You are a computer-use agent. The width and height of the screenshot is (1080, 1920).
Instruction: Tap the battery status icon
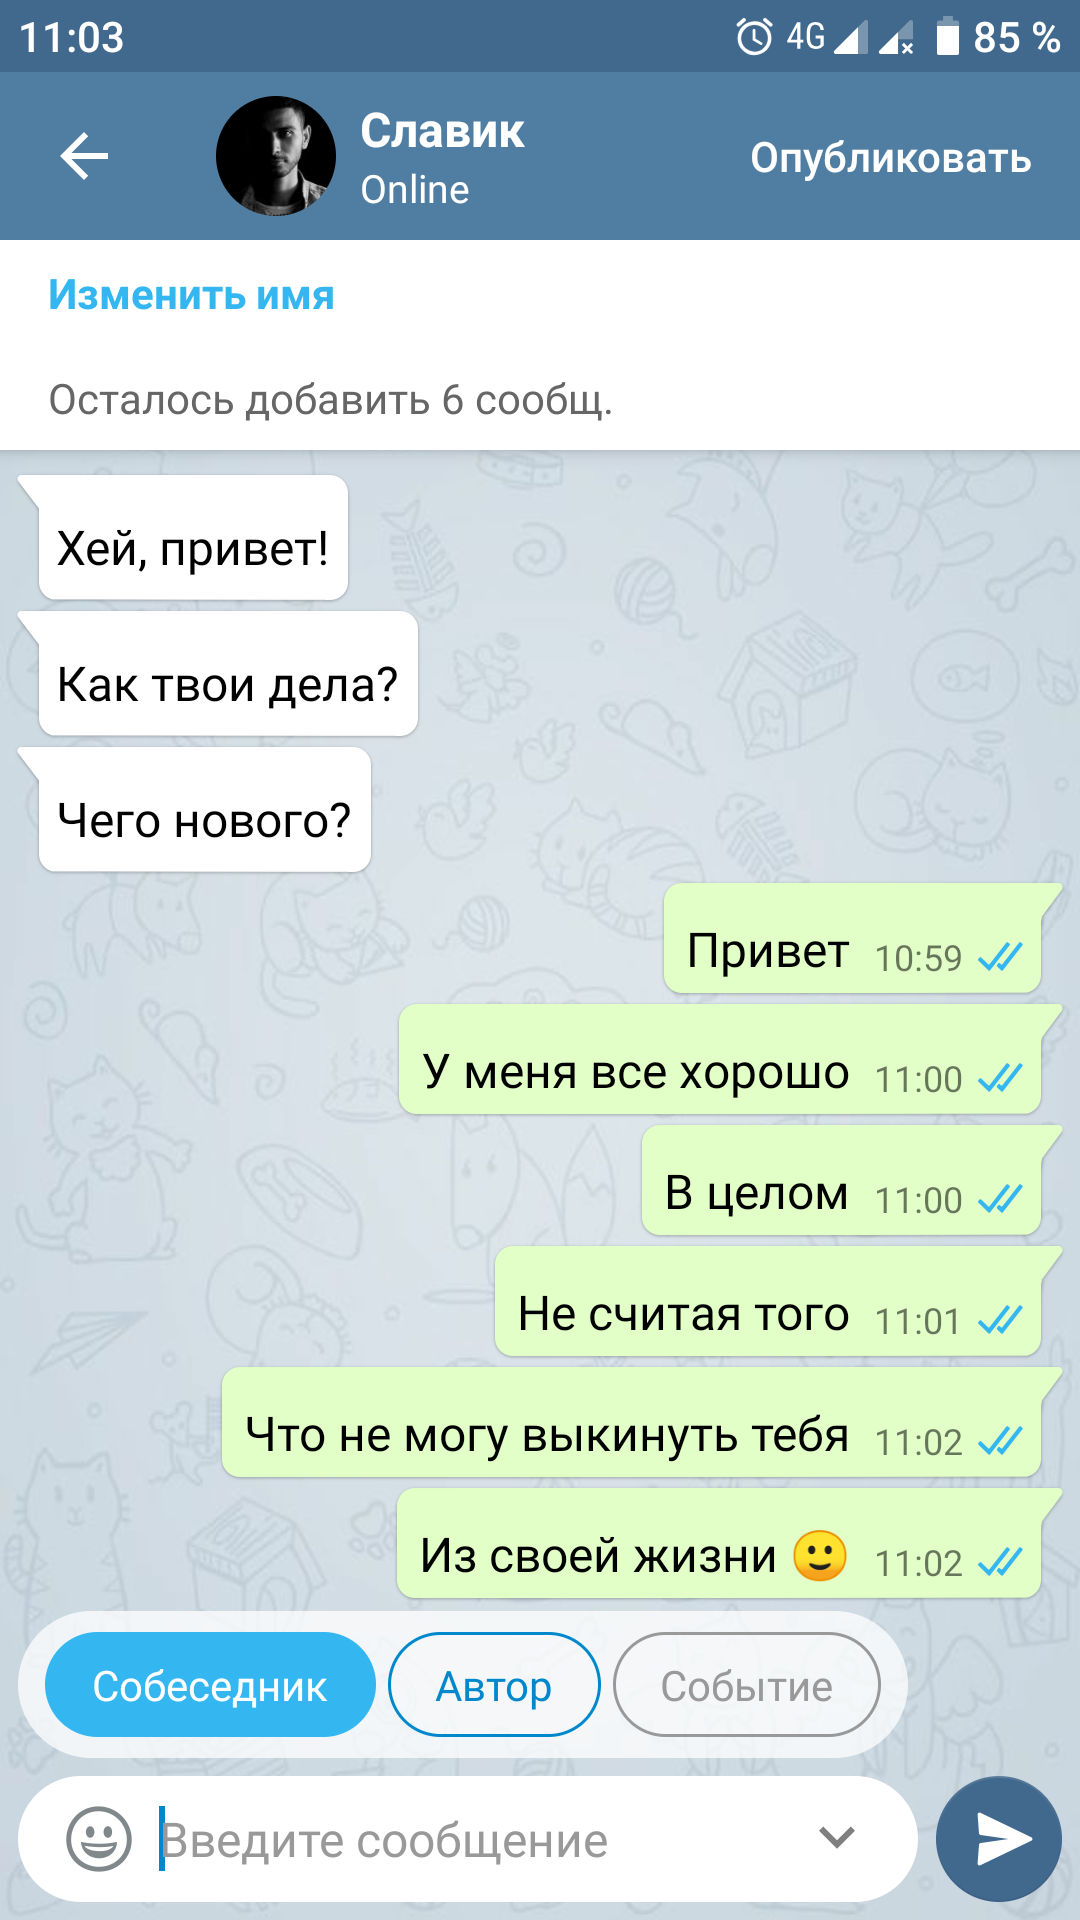click(x=947, y=37)
